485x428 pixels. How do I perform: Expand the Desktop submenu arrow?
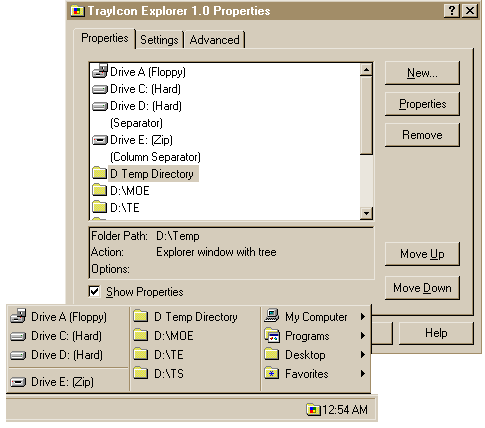coord(363,355)
